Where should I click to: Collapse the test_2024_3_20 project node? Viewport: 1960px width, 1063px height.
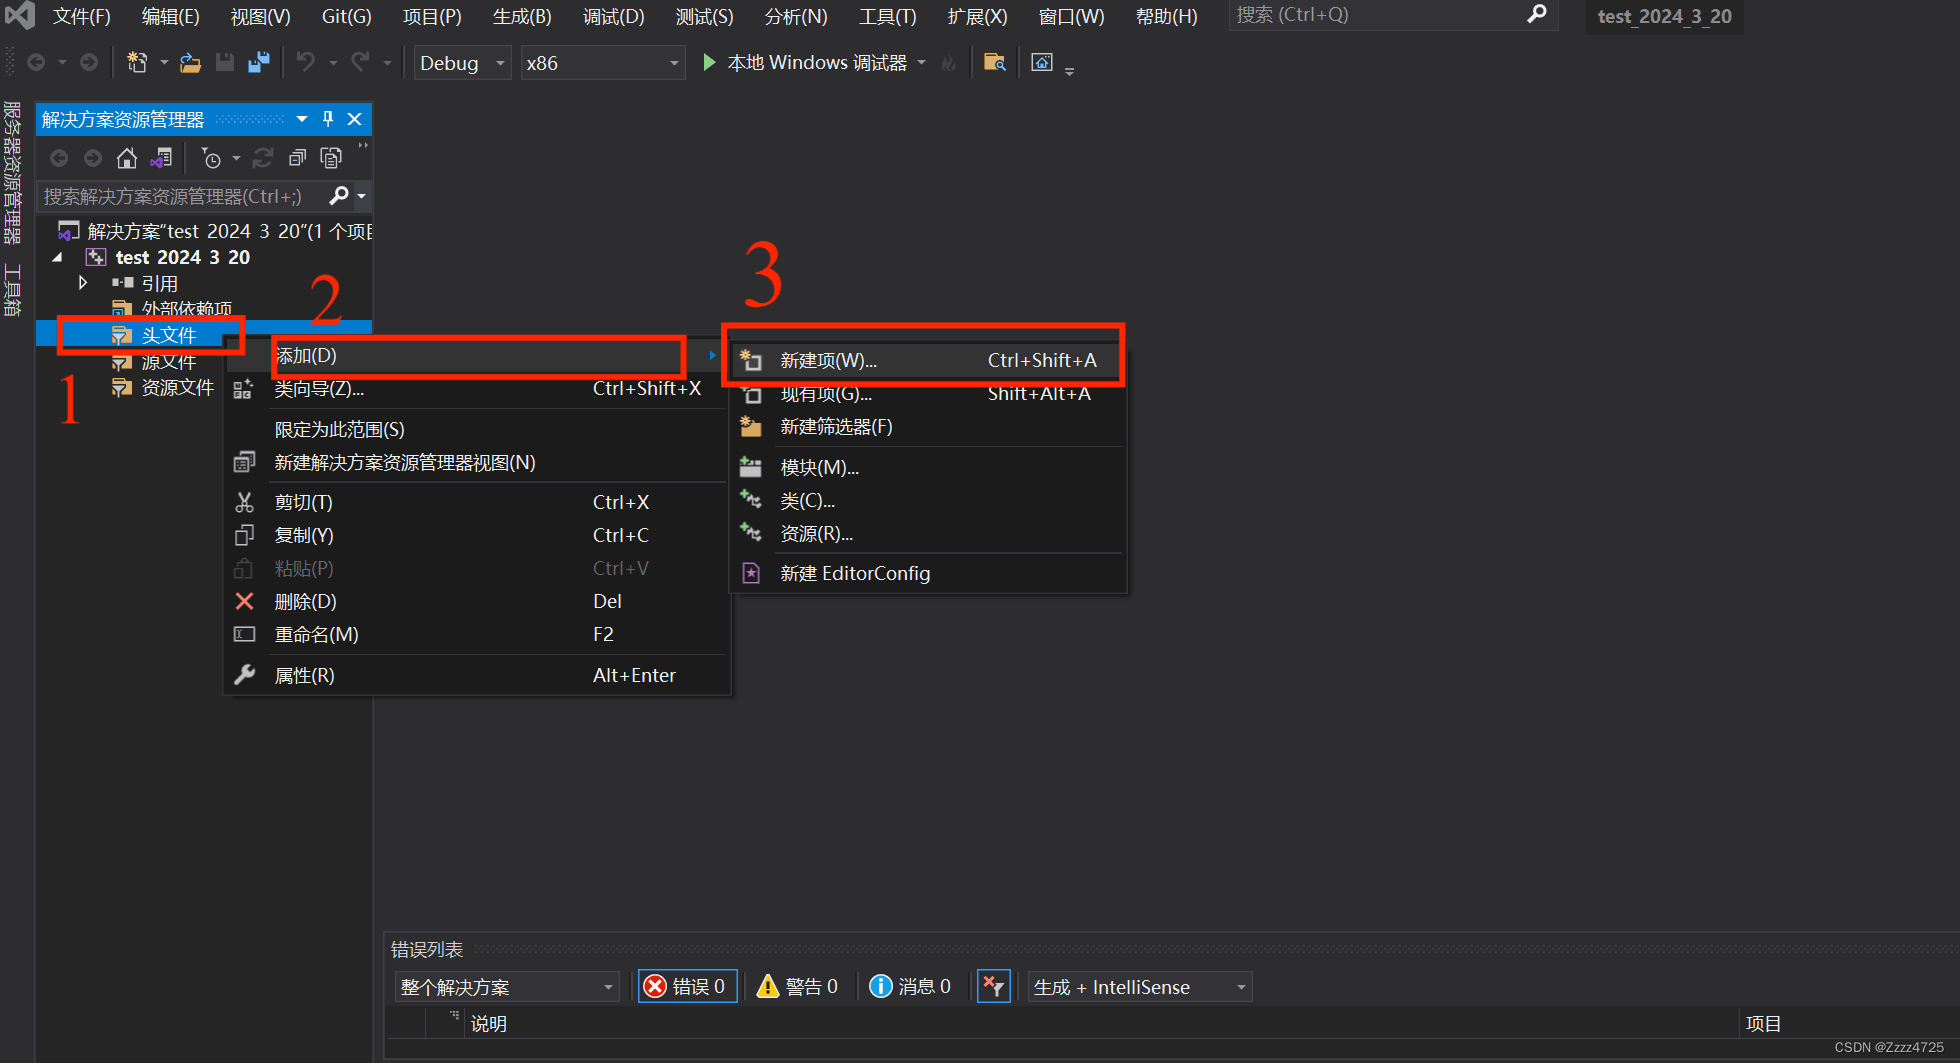[x=58, y=257]
